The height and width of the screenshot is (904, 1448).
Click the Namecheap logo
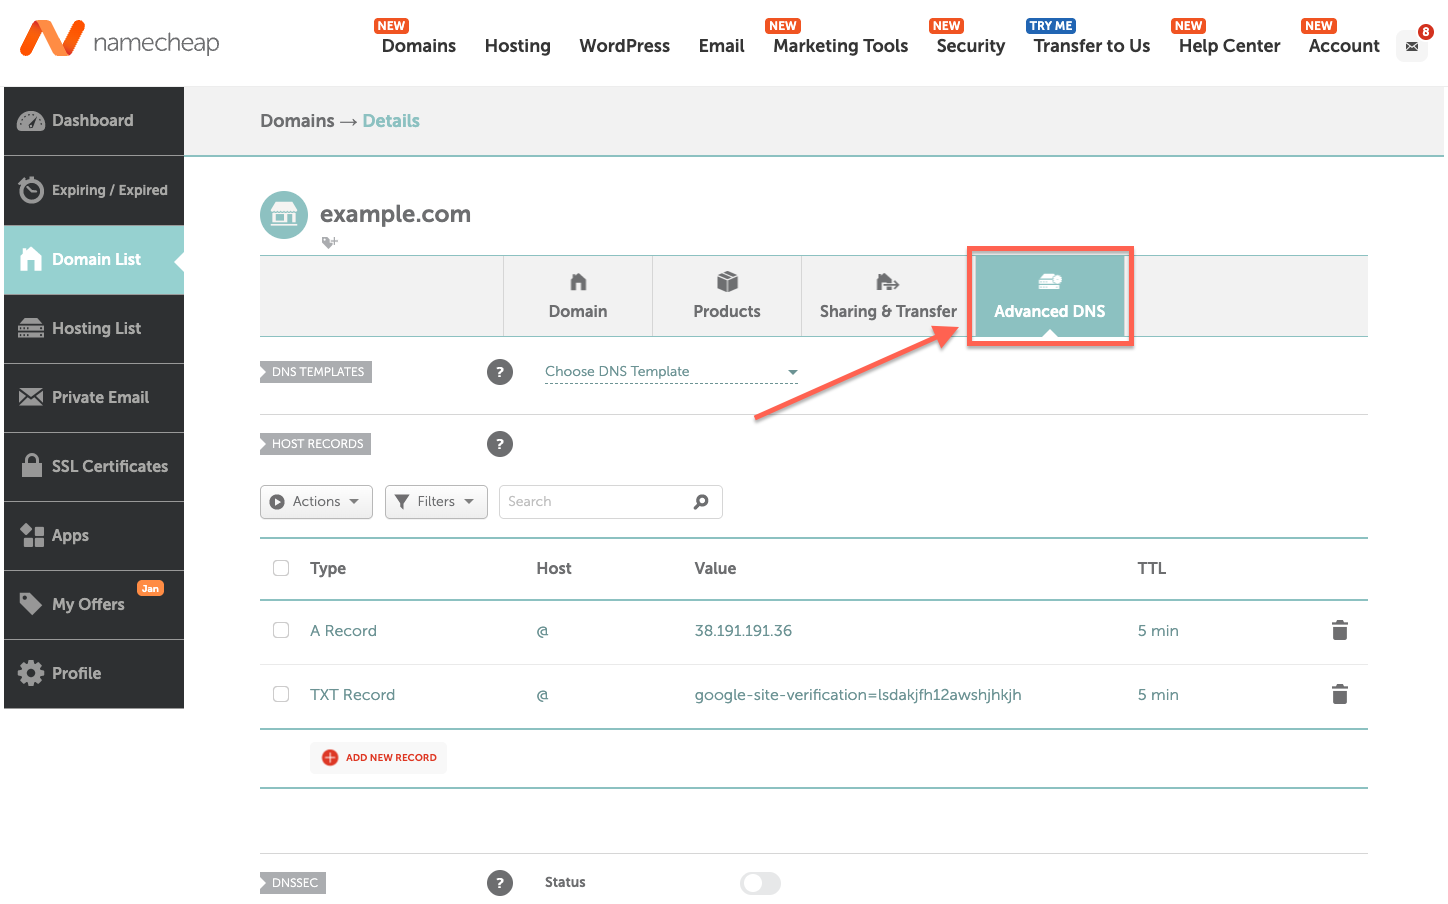click(118, 41)
